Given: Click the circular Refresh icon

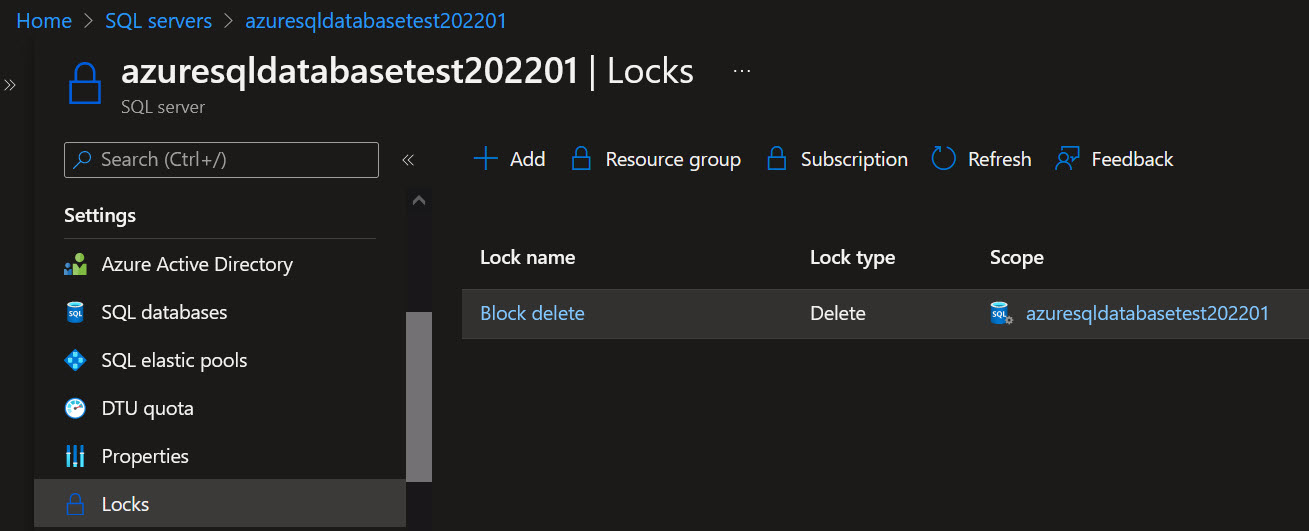Looking at the screenshot, I should coord(943,159).
